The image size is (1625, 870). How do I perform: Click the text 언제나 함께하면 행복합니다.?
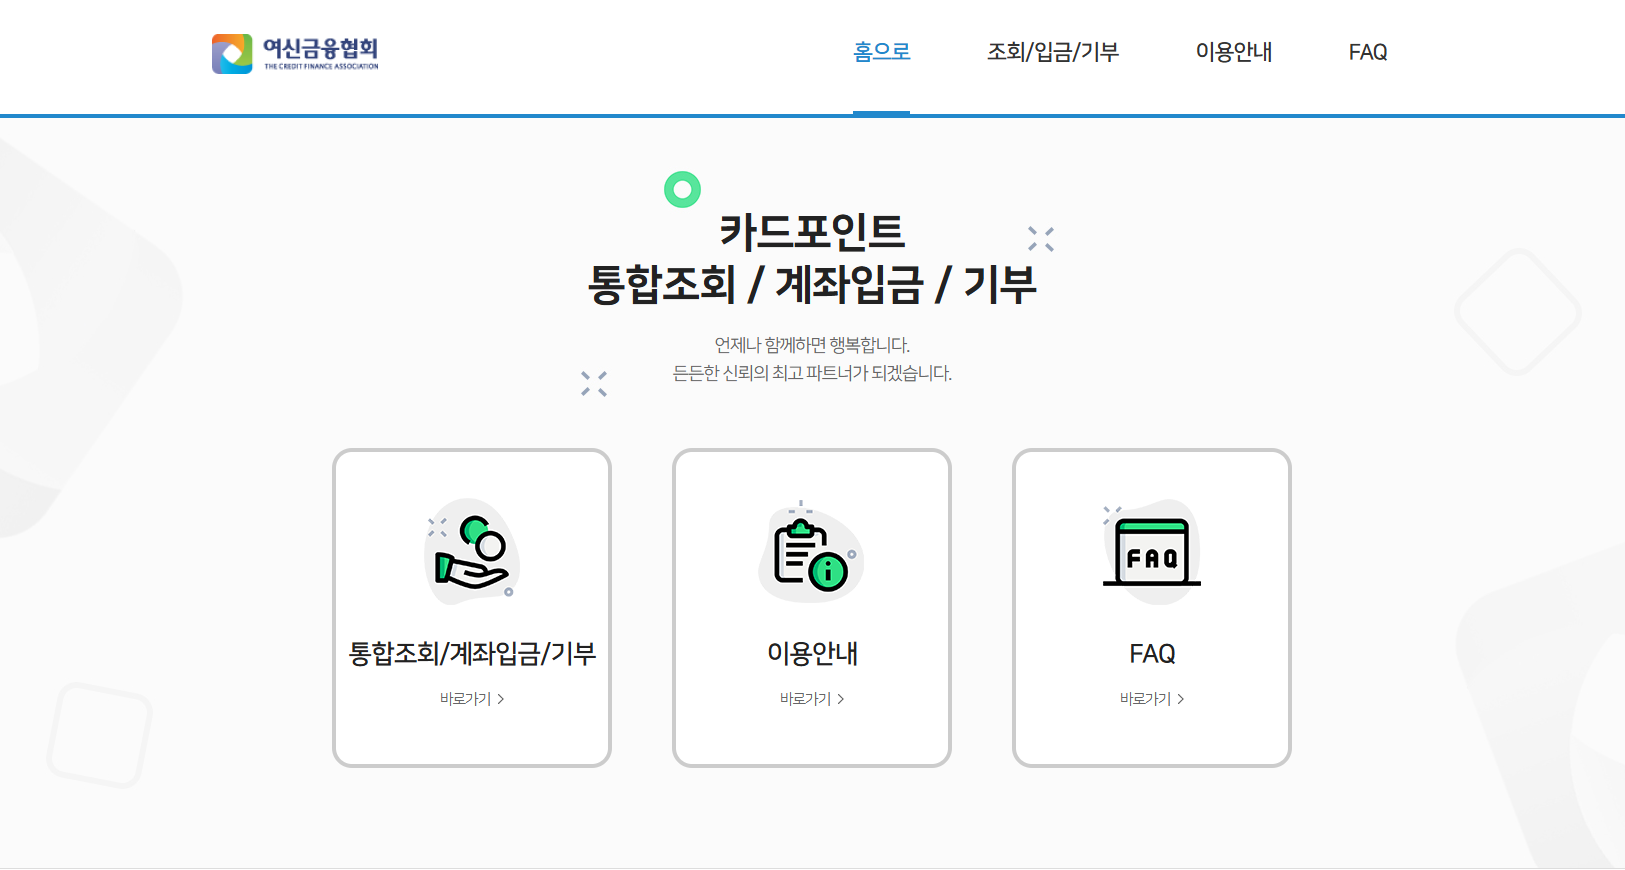point(812,345)
